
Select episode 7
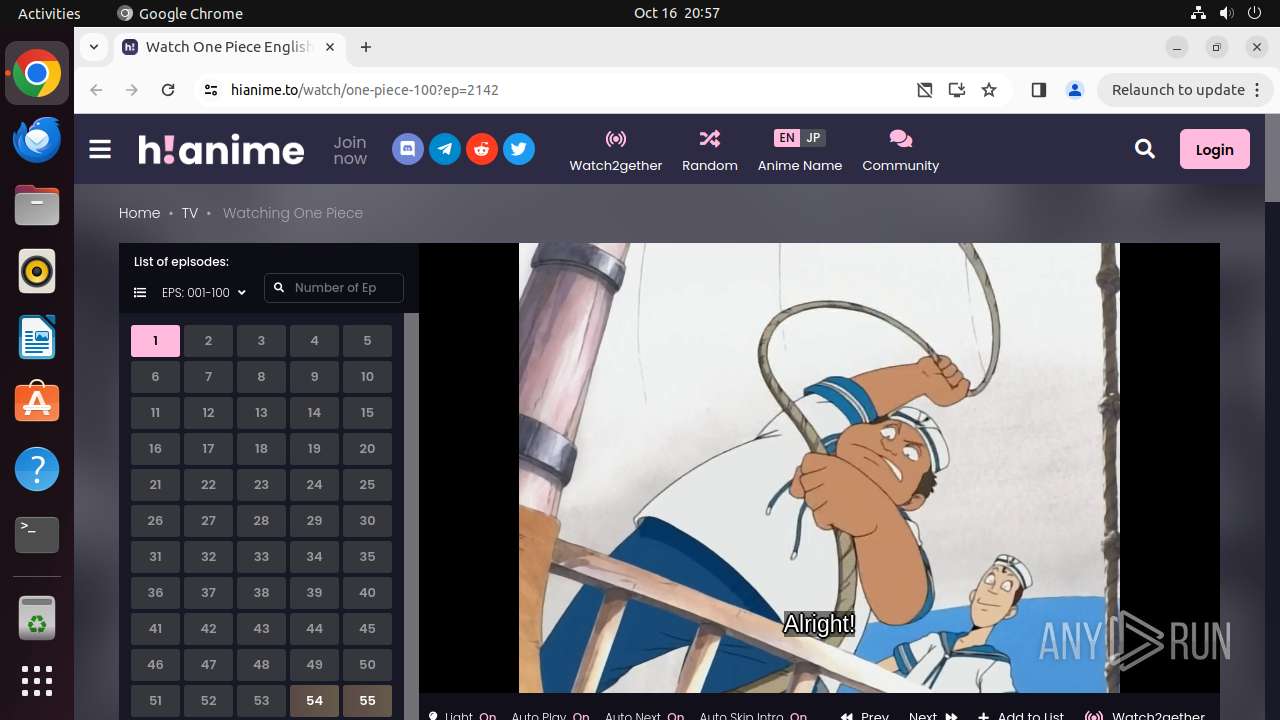click(208, 377)
